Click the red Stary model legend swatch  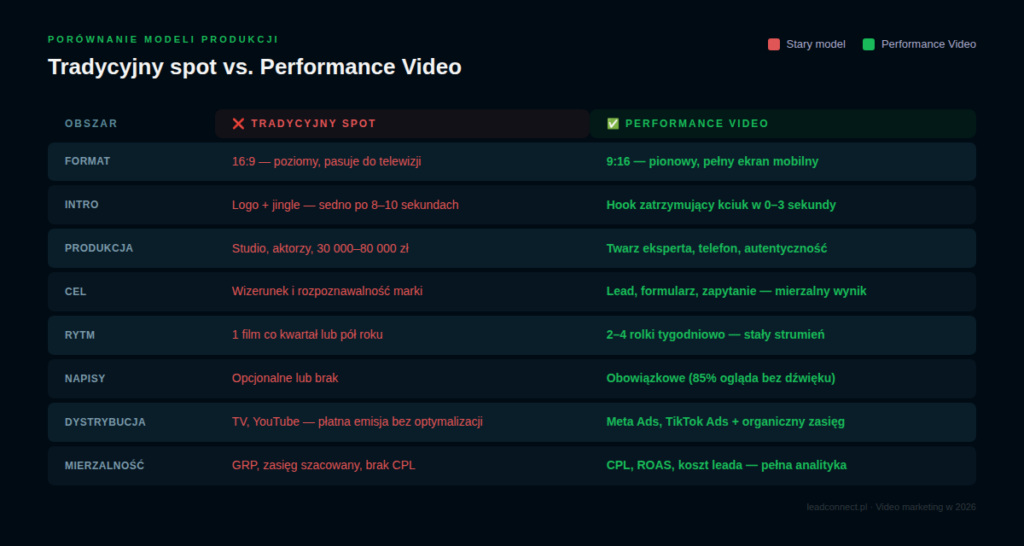773,44
